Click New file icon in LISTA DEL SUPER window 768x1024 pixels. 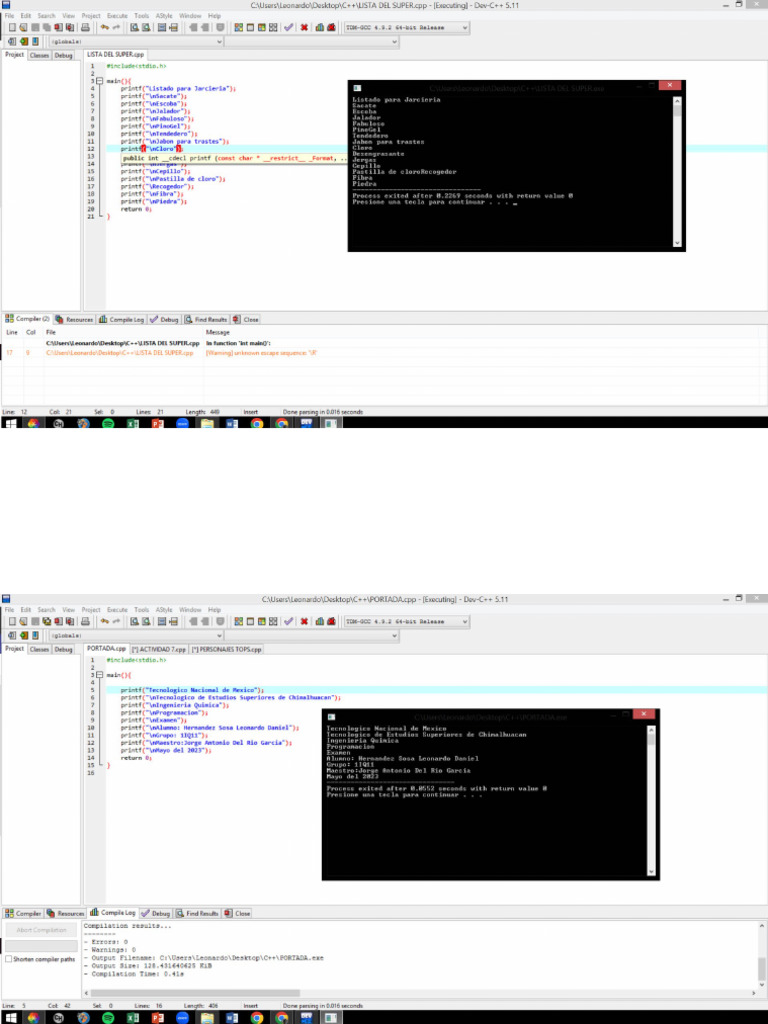12,27
